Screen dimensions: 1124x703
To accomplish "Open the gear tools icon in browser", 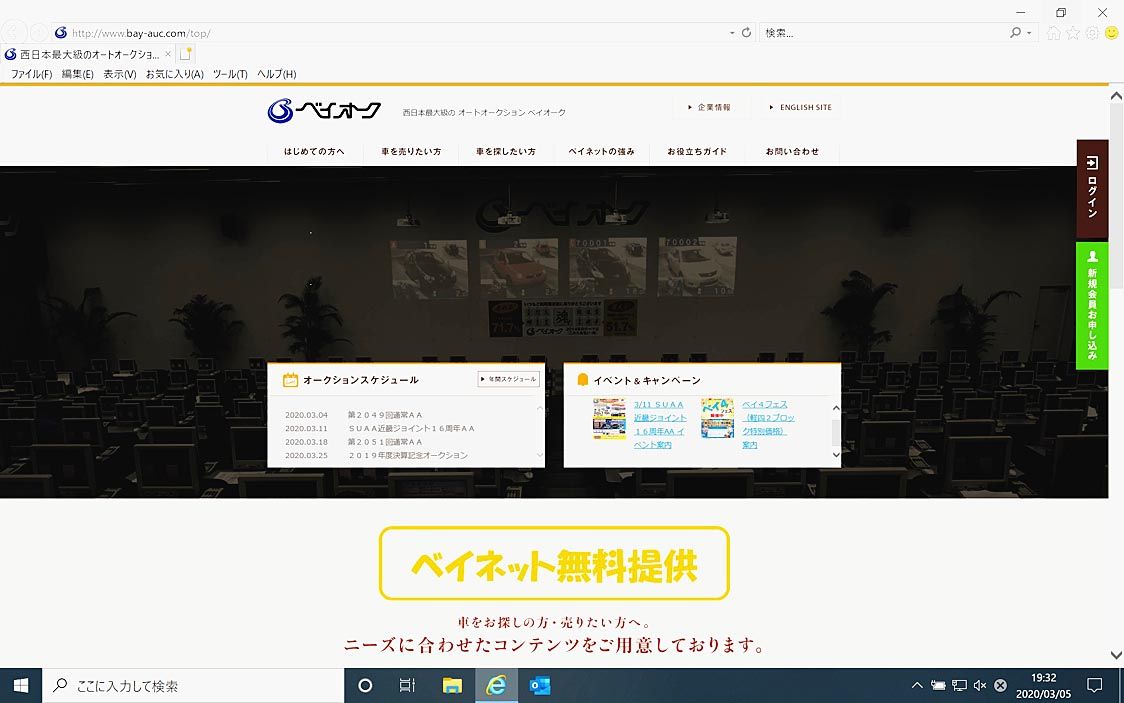I will click(1092, 33).
